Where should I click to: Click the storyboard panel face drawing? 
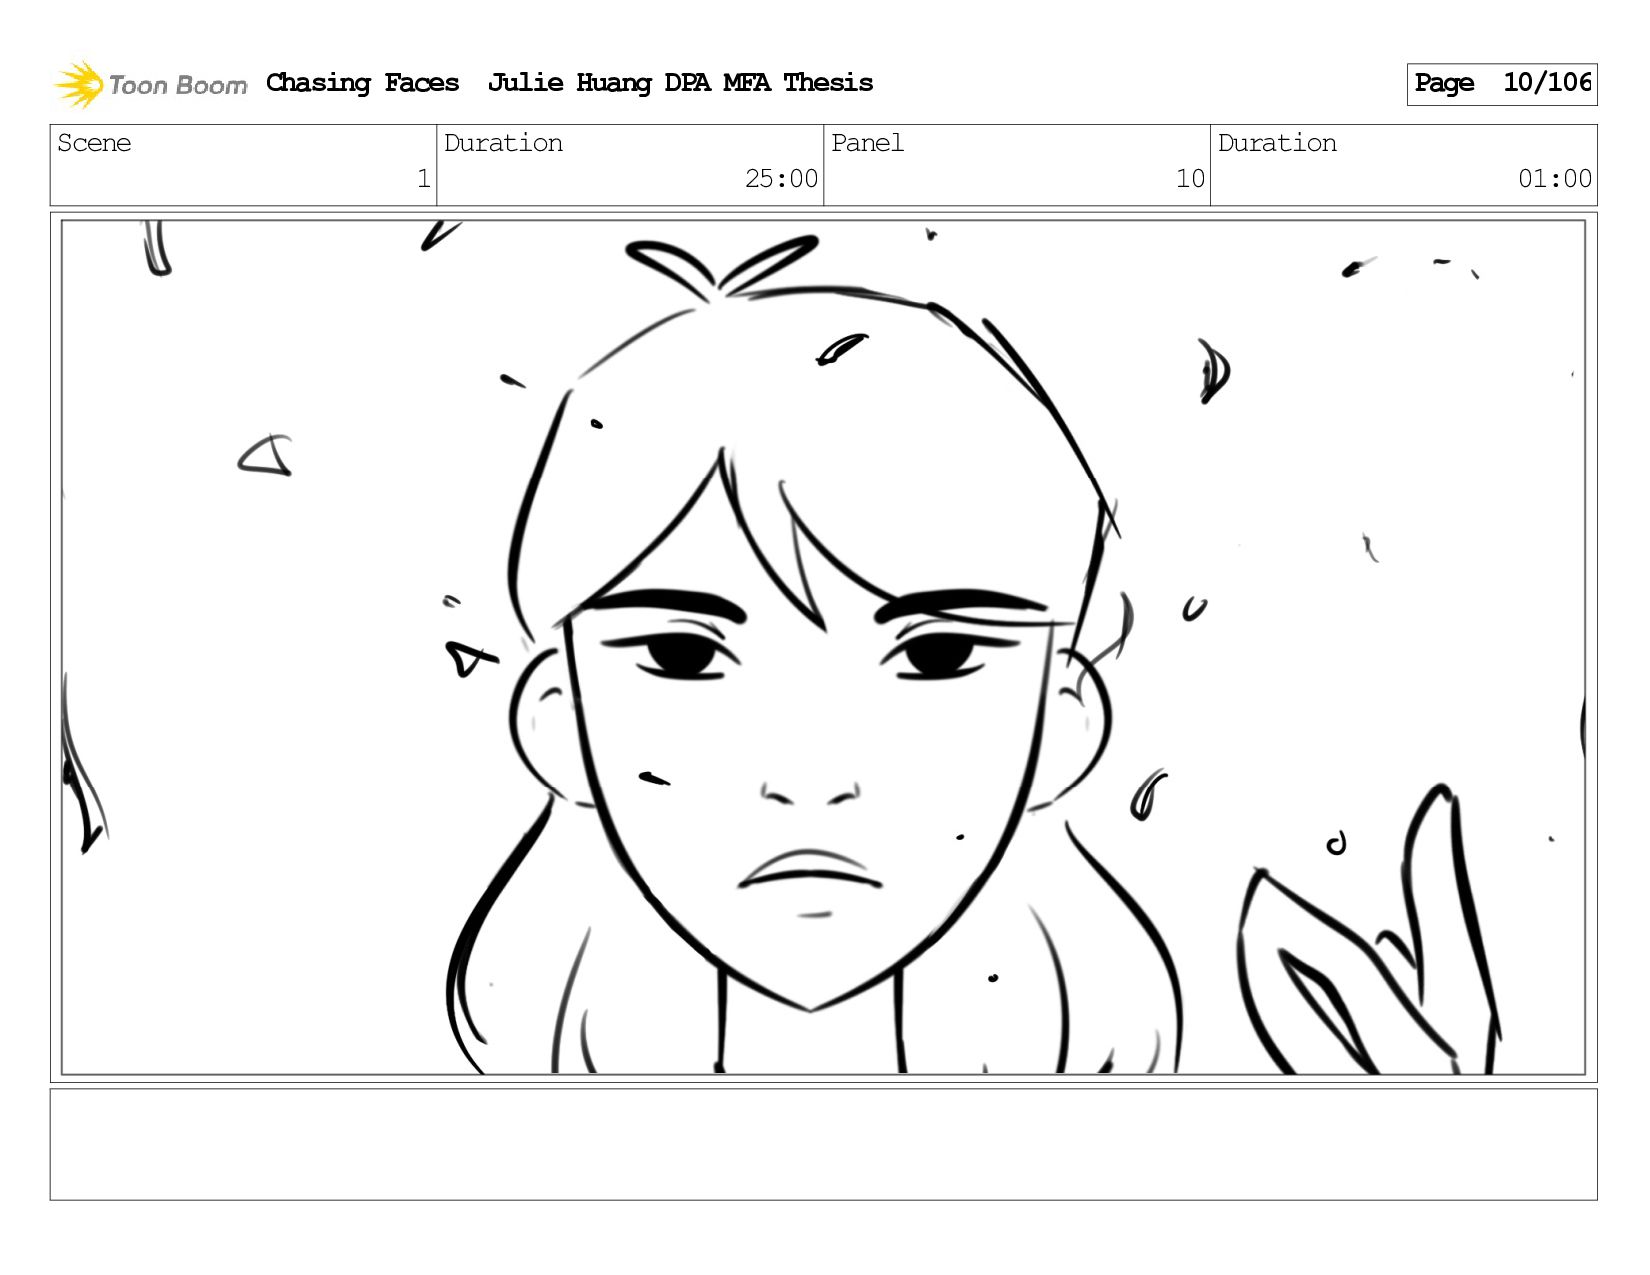click(x=823, y=648)
